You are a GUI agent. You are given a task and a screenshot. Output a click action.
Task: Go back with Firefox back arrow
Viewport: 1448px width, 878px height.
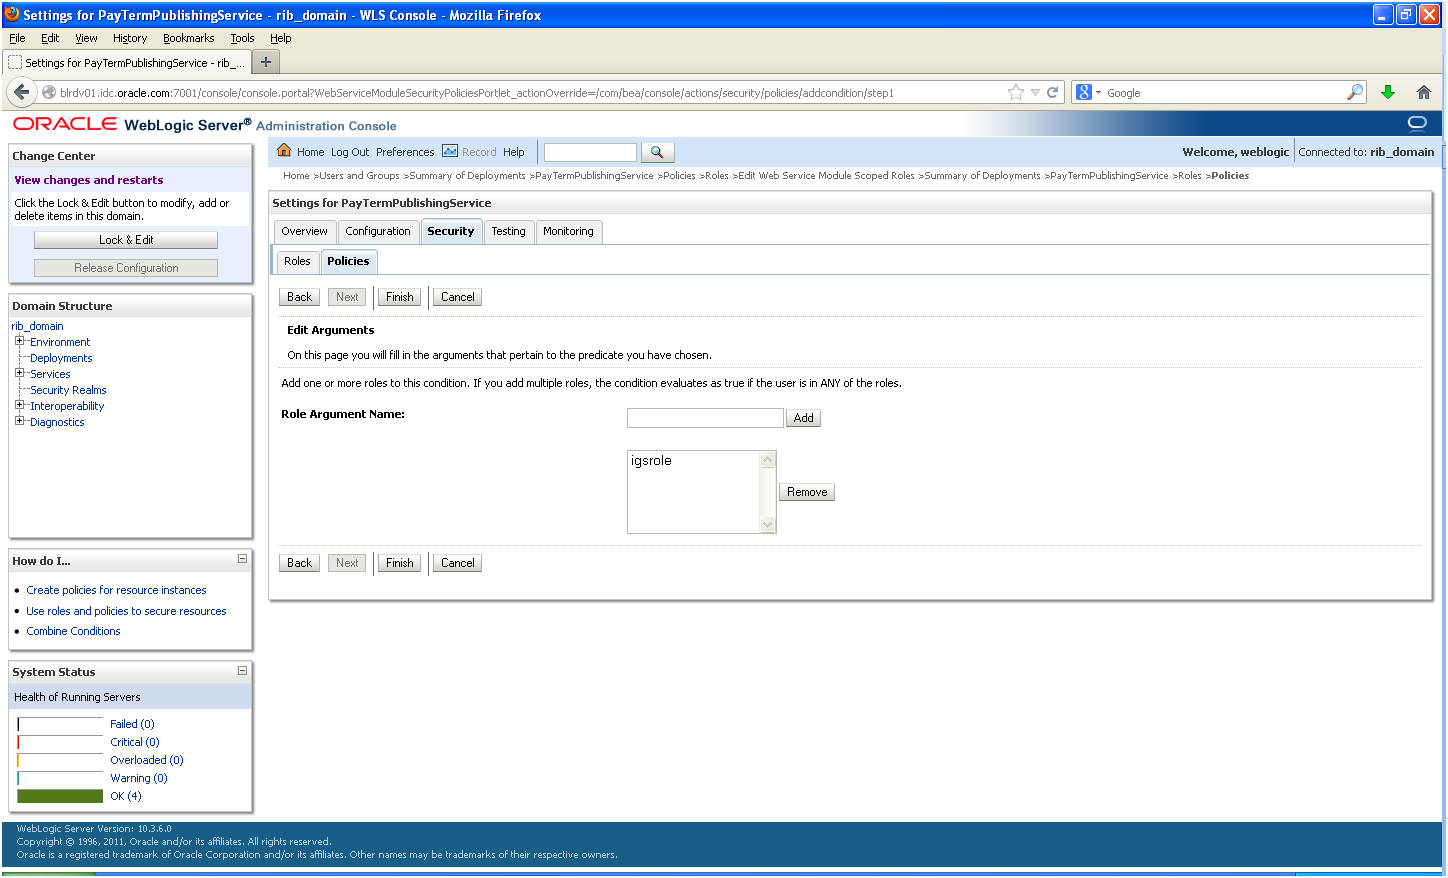[x=20, y=92]
